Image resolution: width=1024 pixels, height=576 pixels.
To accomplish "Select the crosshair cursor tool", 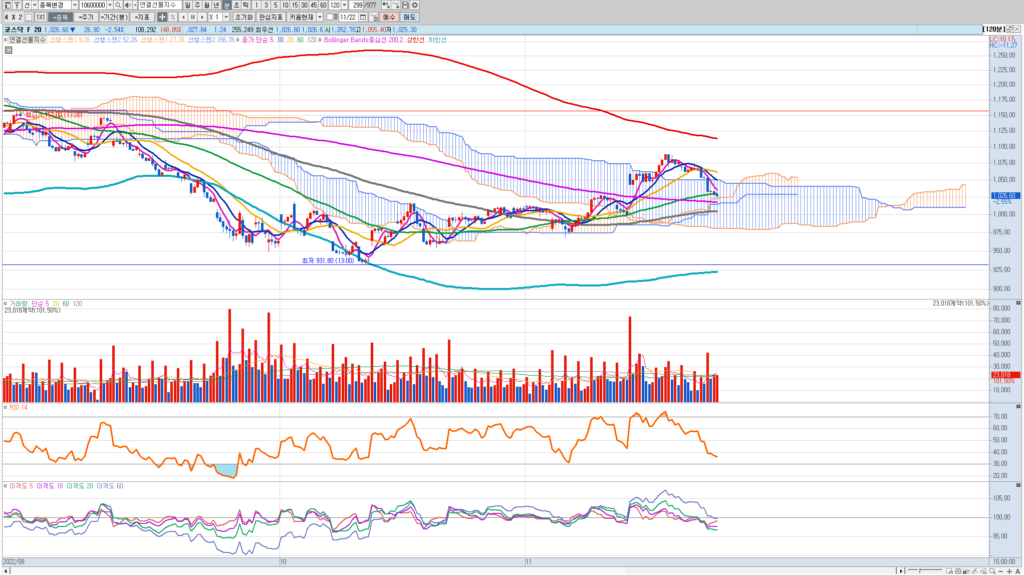I will (x=162, y=17).
